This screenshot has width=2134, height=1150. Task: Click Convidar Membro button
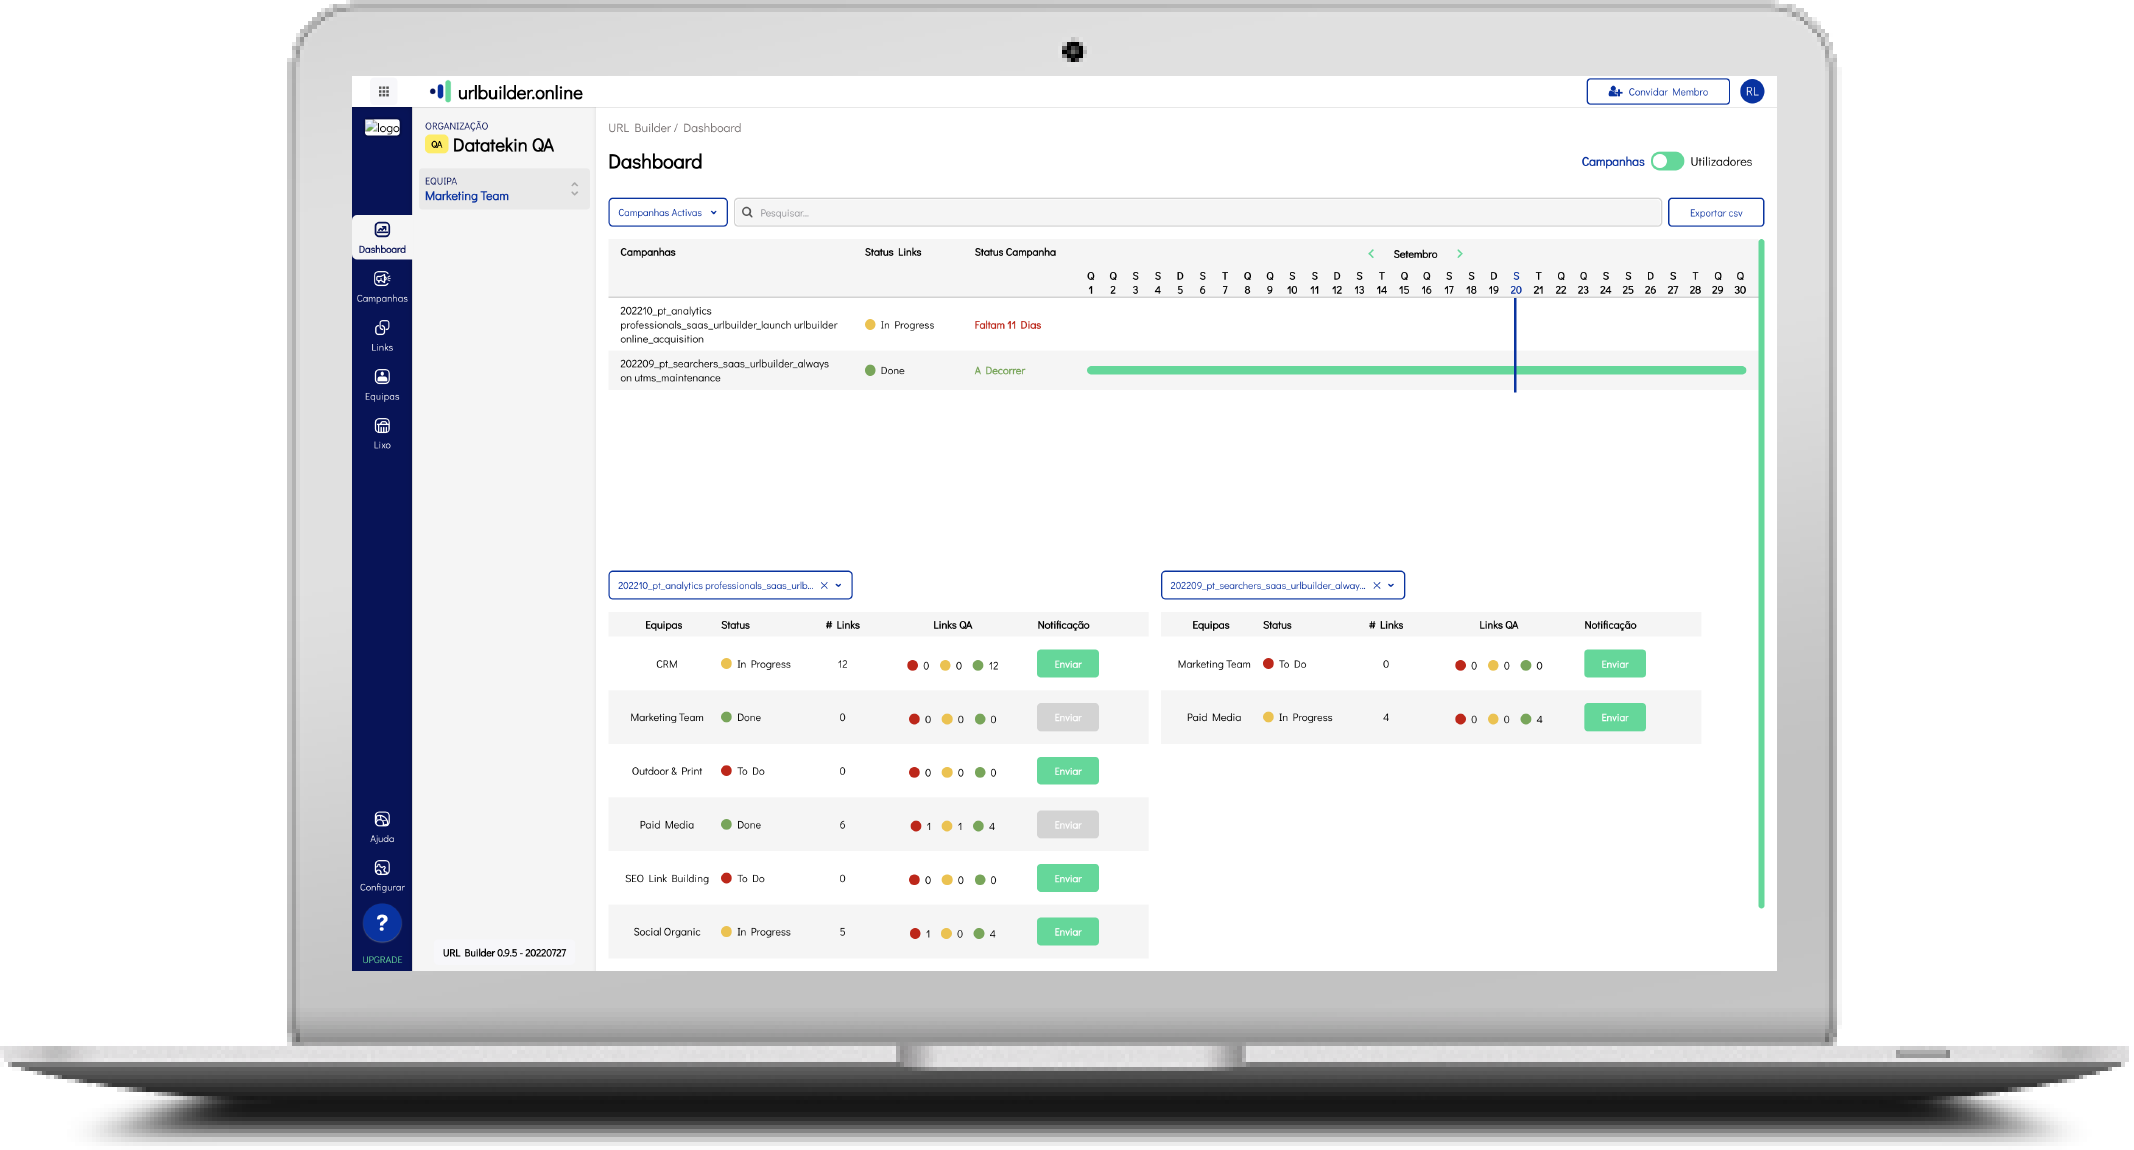1657,91
